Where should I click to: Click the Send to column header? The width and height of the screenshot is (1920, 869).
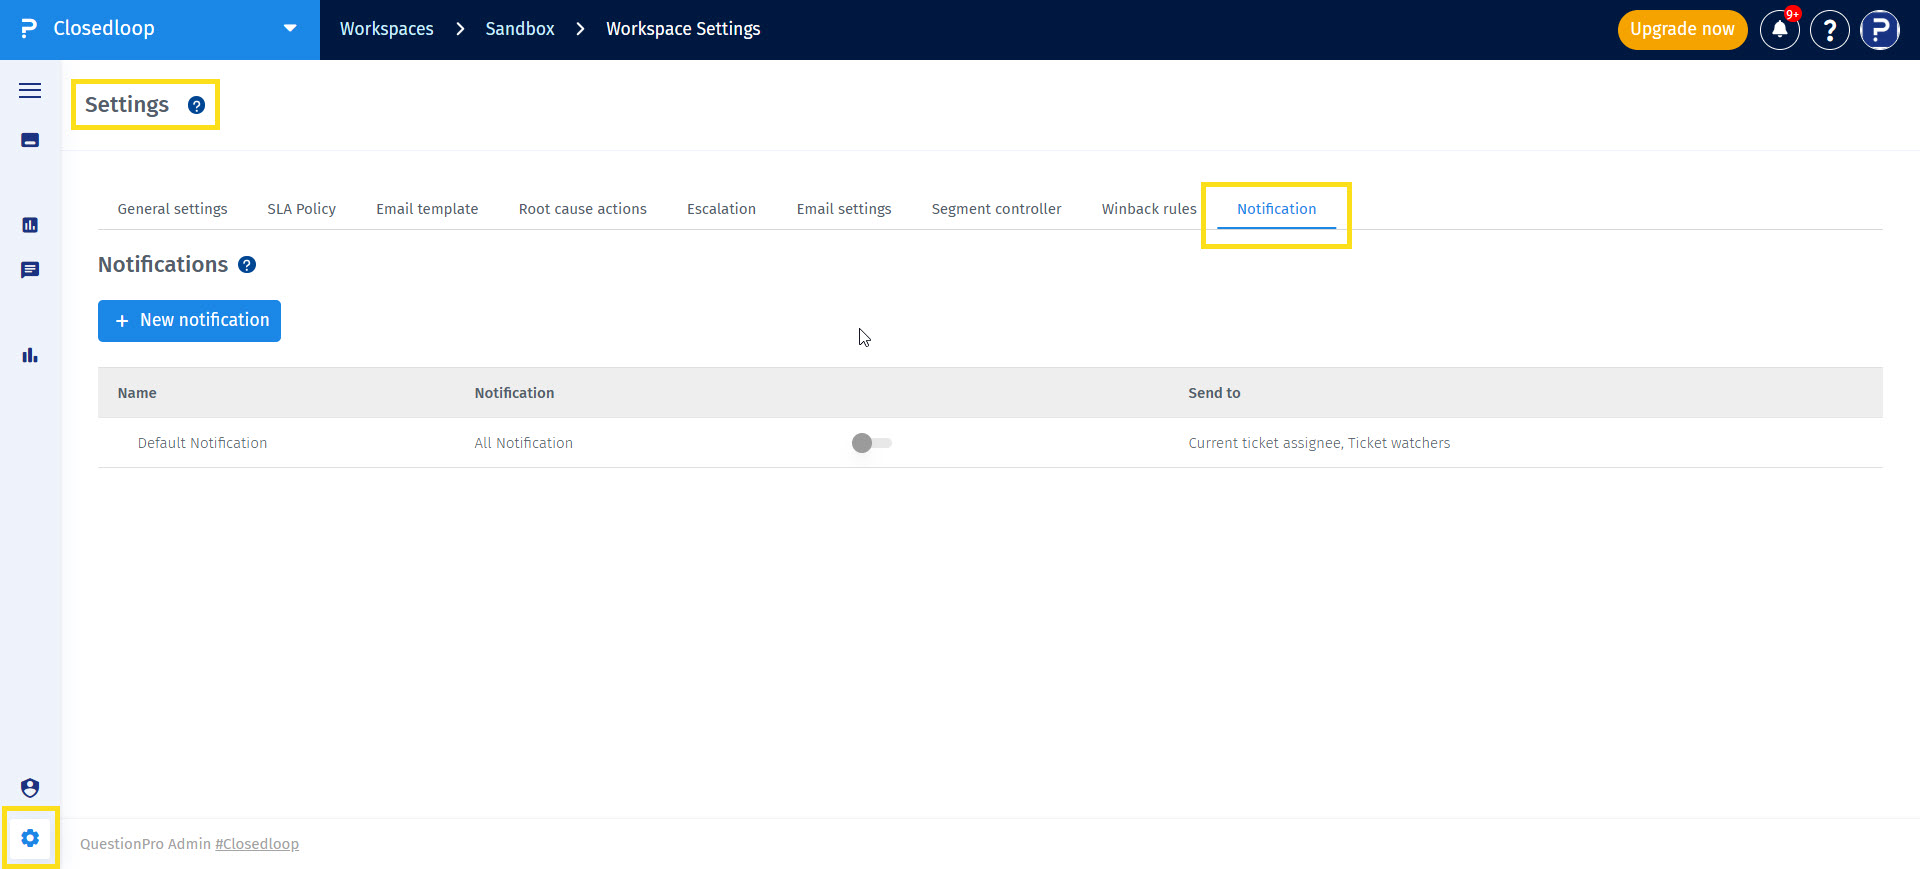[x=1214, y=393]
